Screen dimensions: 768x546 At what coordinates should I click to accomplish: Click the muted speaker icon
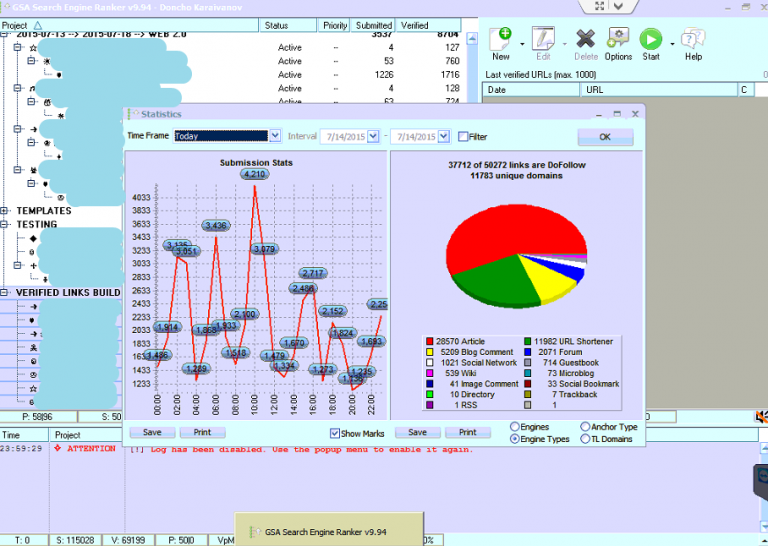[761, 417]
